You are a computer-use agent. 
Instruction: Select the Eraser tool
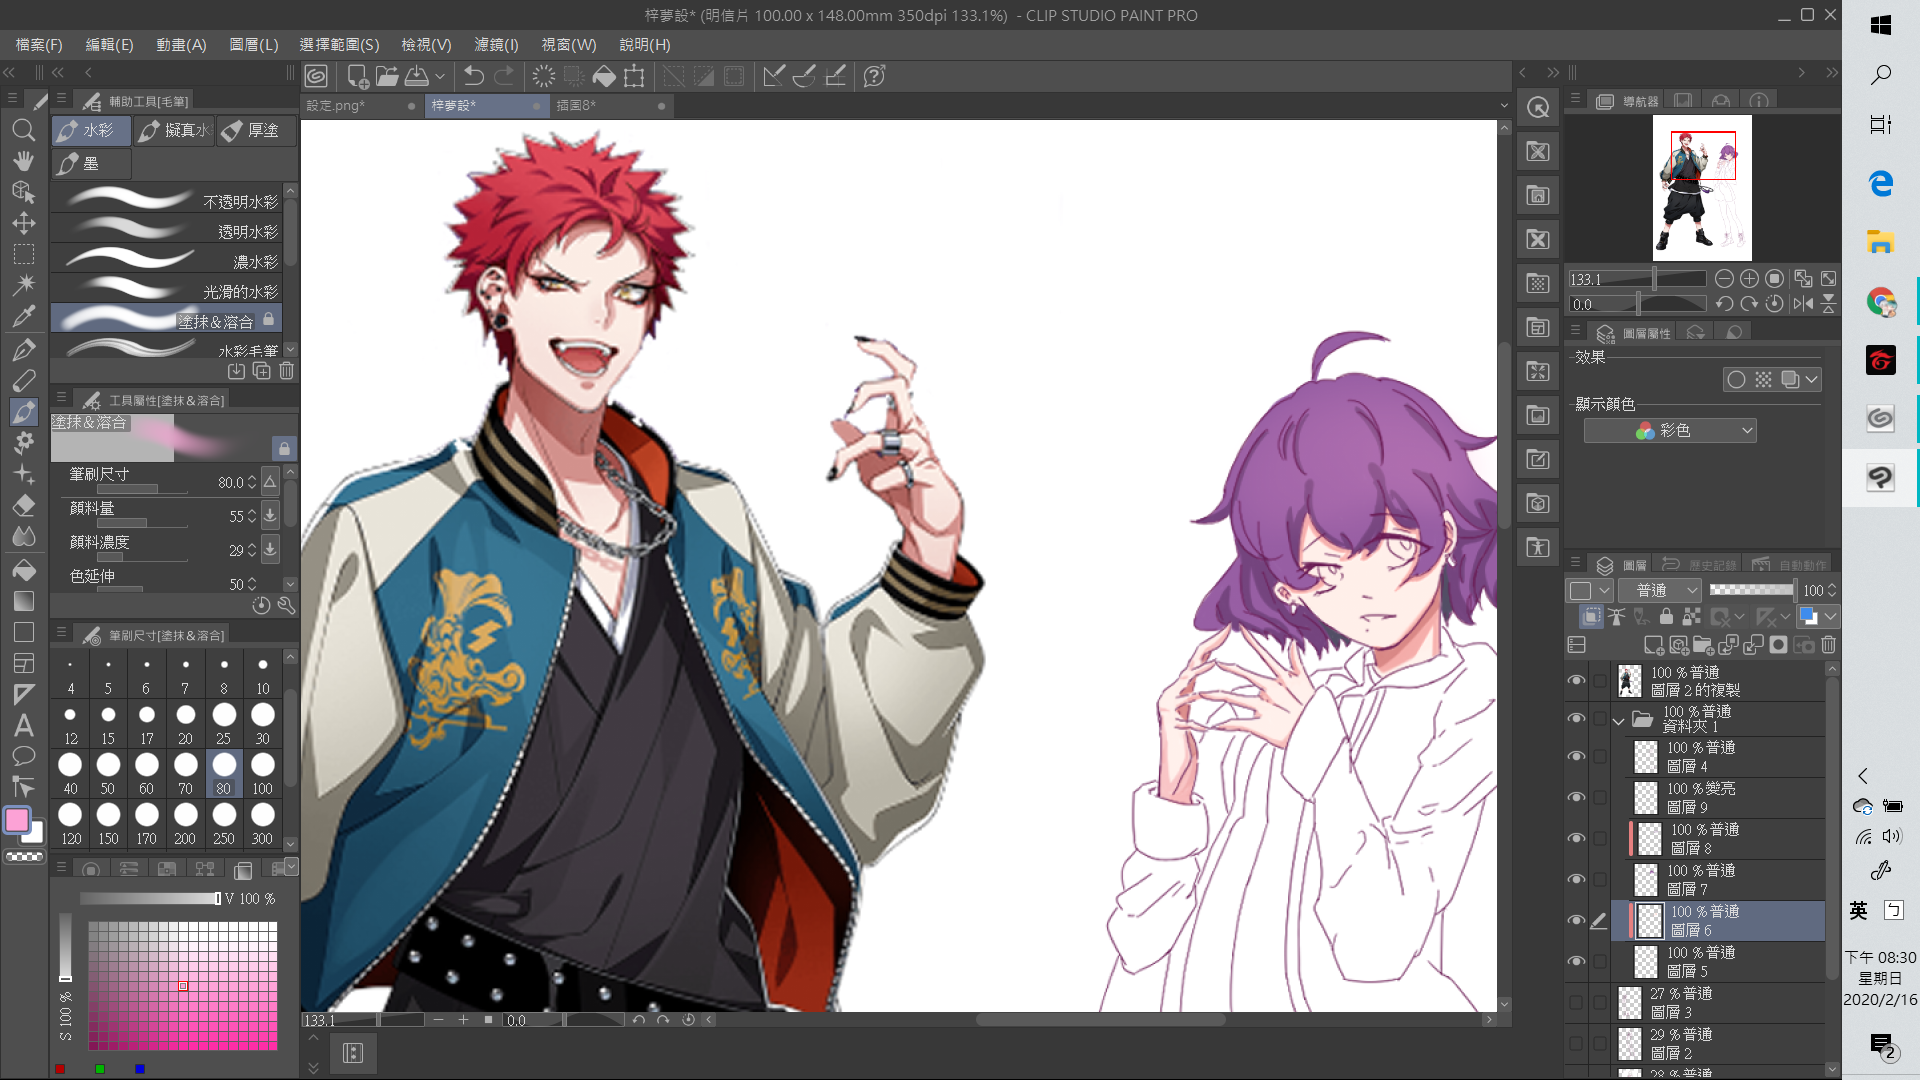[x=24, y=505]
